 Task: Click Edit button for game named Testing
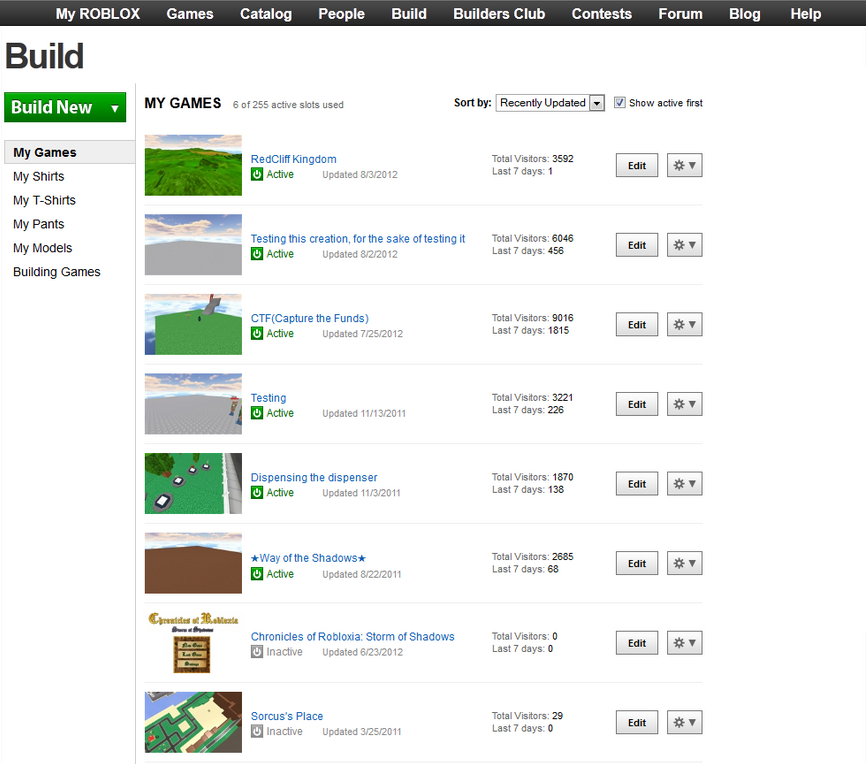tap(637, 404)
